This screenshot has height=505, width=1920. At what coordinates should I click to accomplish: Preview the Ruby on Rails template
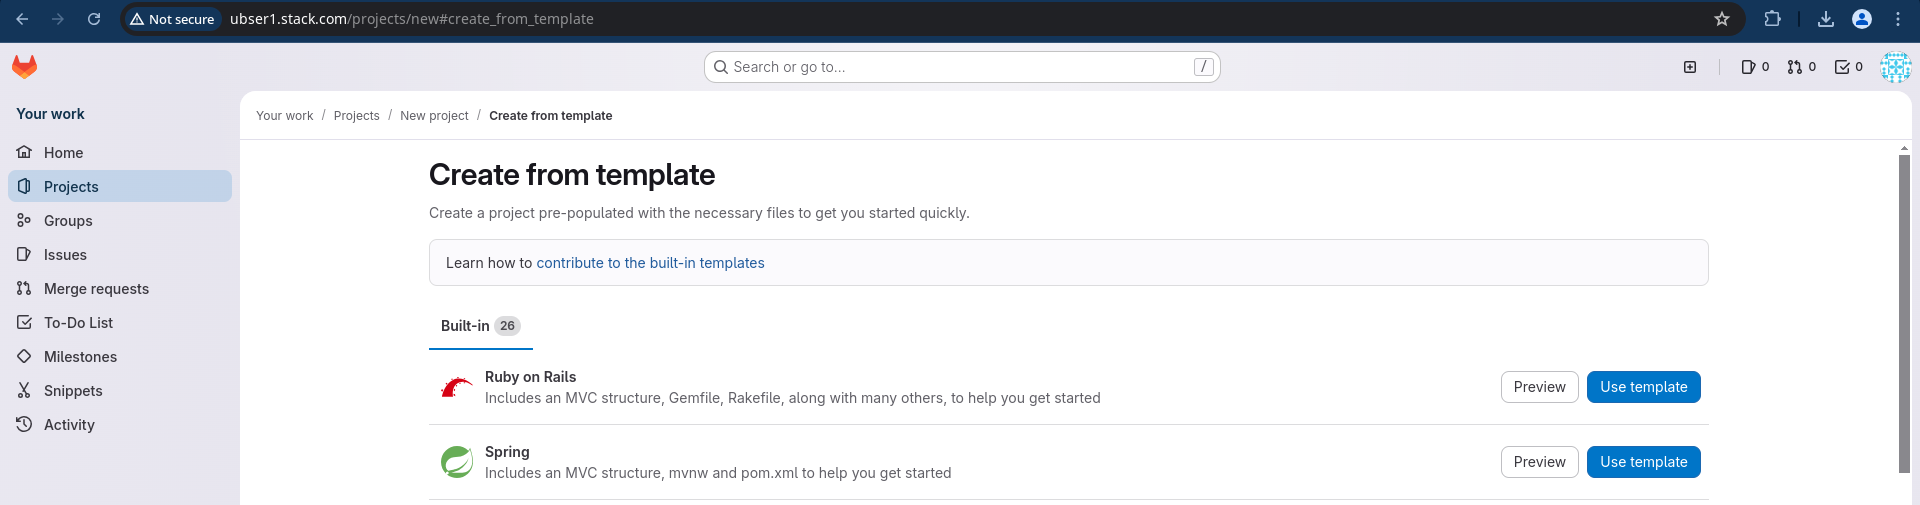[1539, 387]
